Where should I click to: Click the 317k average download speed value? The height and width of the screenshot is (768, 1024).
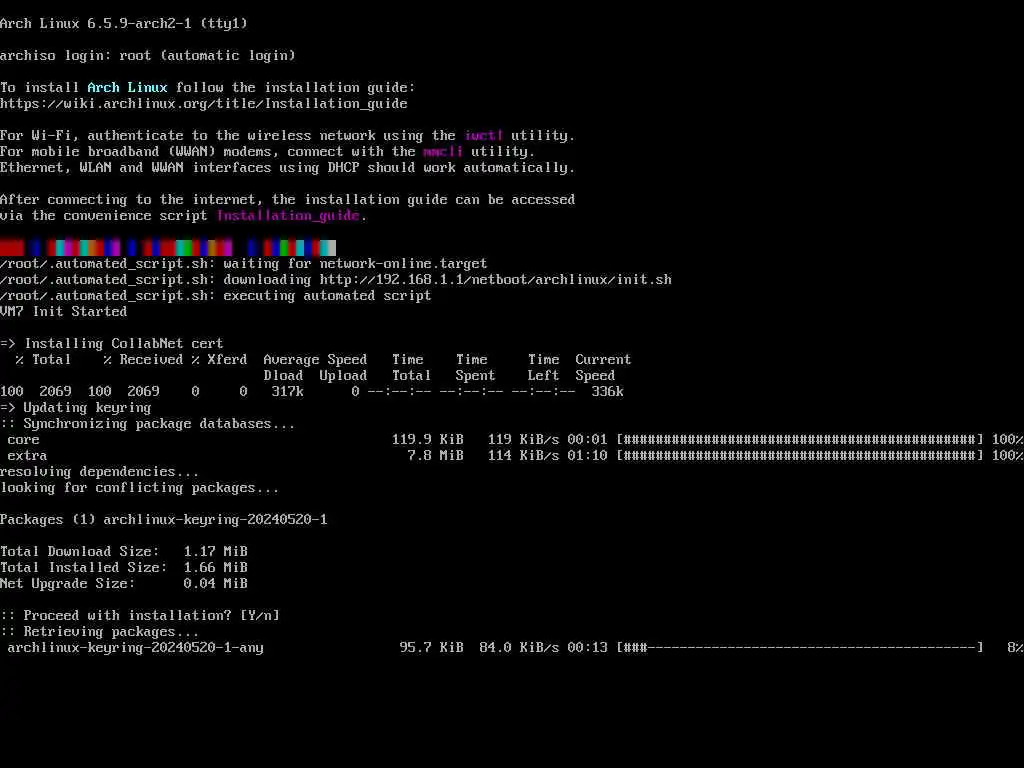point(287,391)
